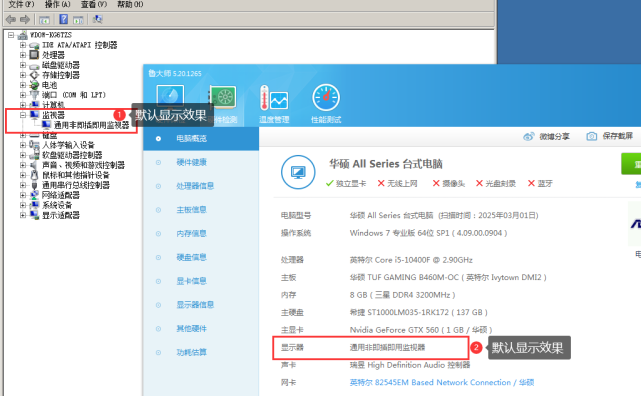Select the 磁盘驱动器 disk icon in tree

34,65
